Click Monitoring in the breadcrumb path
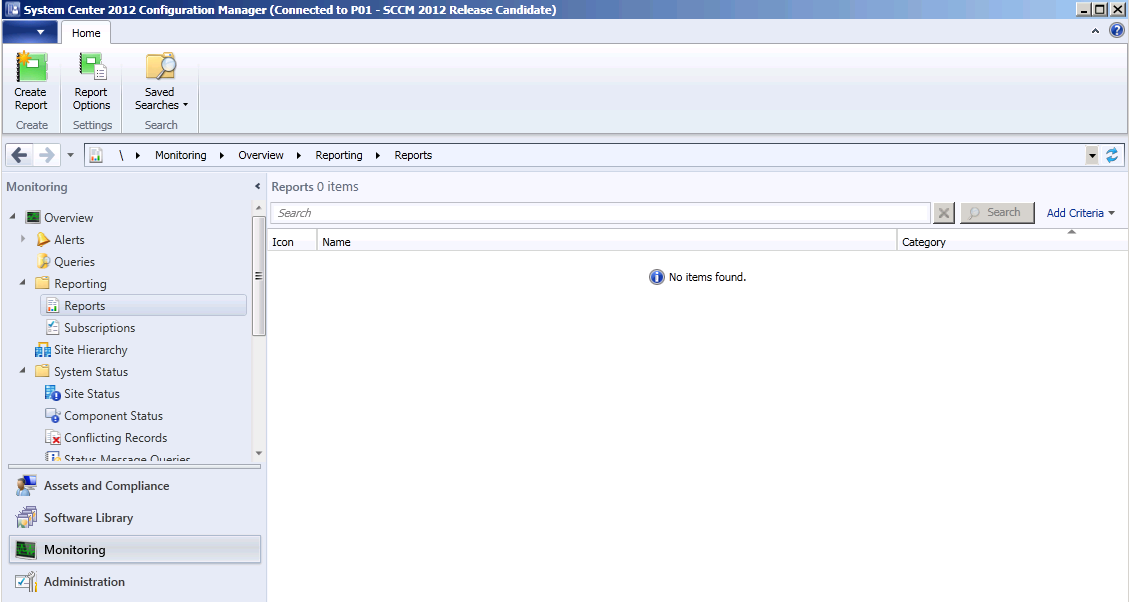The width and height of the screenshot is (1129, 602). tap(181, 155)
